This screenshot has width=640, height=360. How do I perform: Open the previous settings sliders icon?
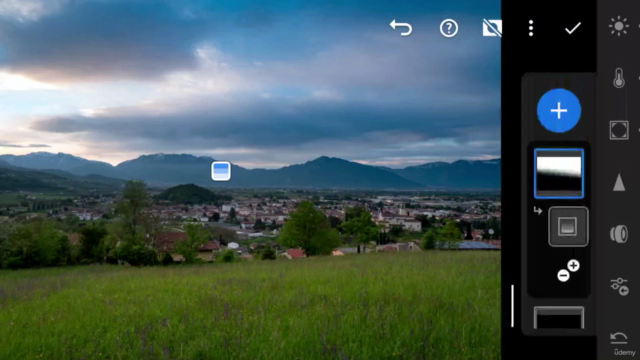point(619,286)
